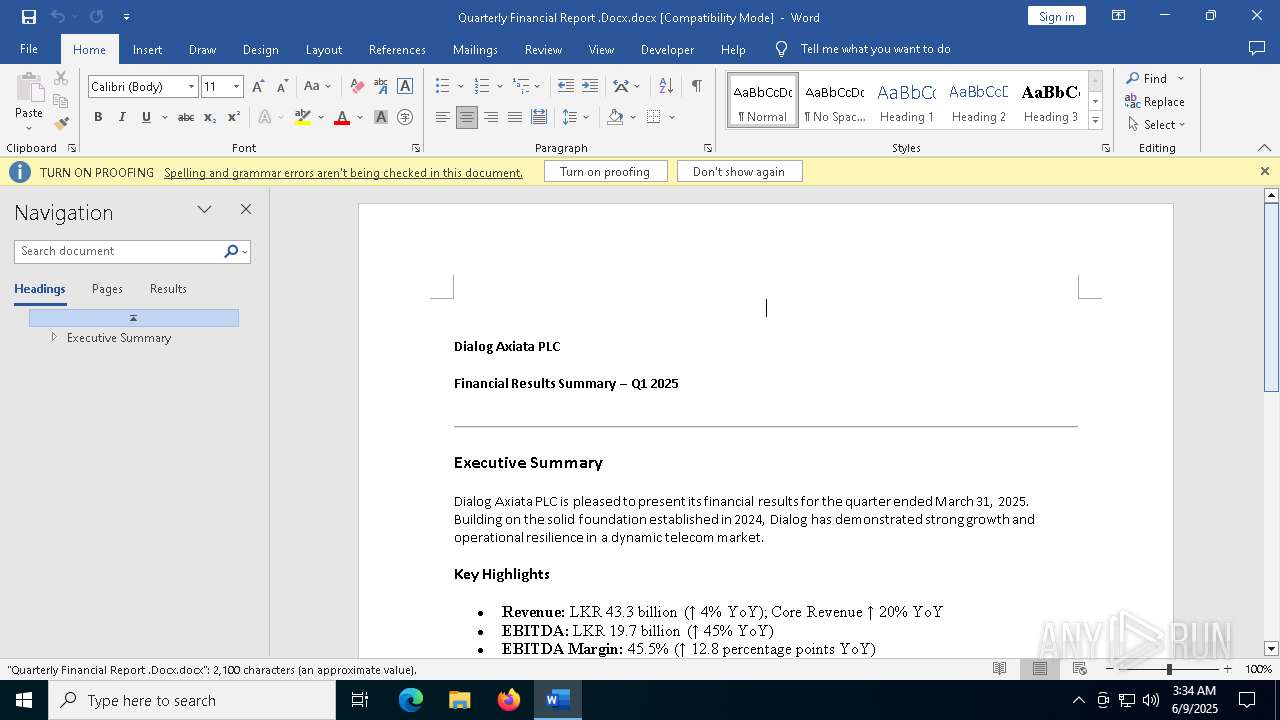1280x720 pixels.
Task: Apply Subscript formatting
Action: click(x=210, y=117)
